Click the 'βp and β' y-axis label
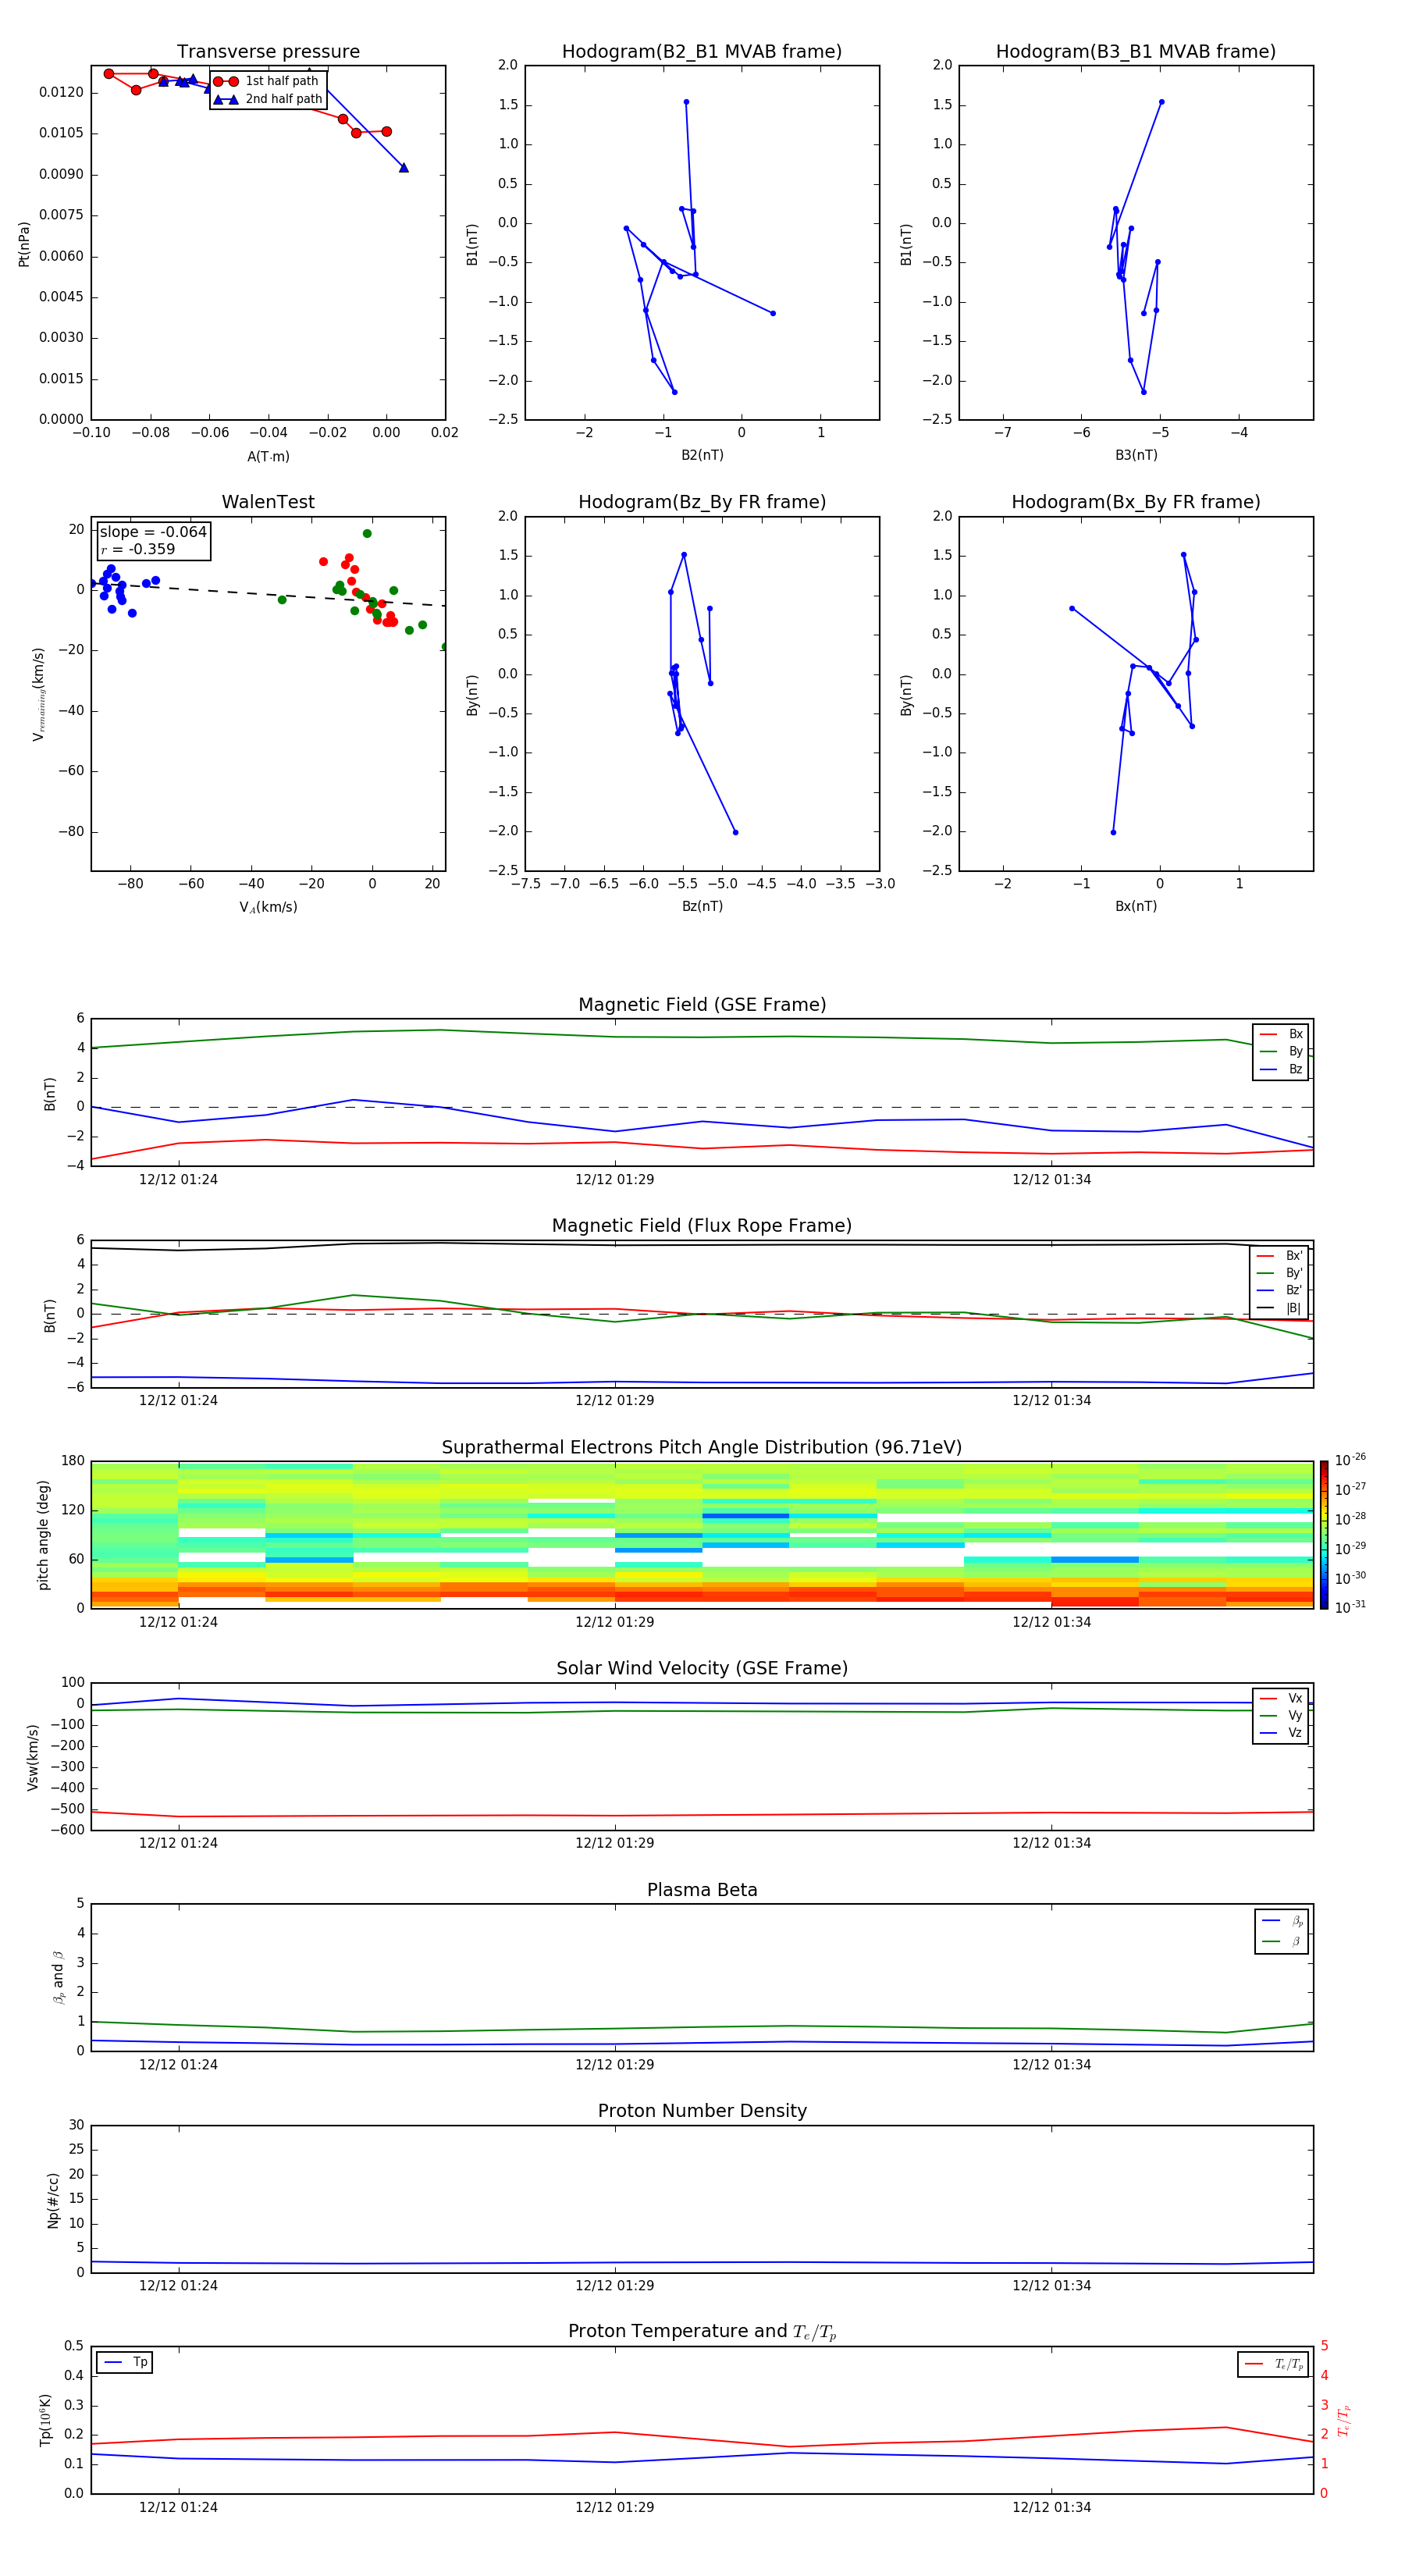 pyautogui.click(x=58, y=1977)
